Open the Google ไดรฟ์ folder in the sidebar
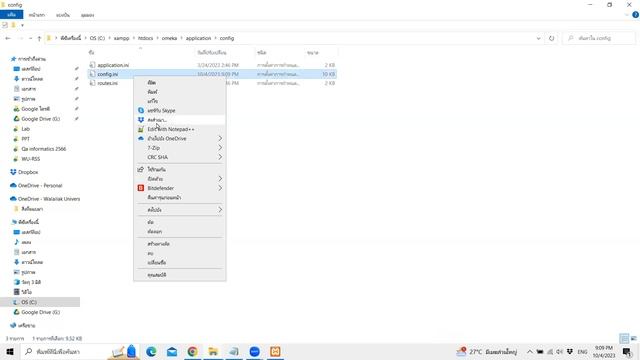The height and width of the screenshot is (360, 640). (x=35, y=109)
